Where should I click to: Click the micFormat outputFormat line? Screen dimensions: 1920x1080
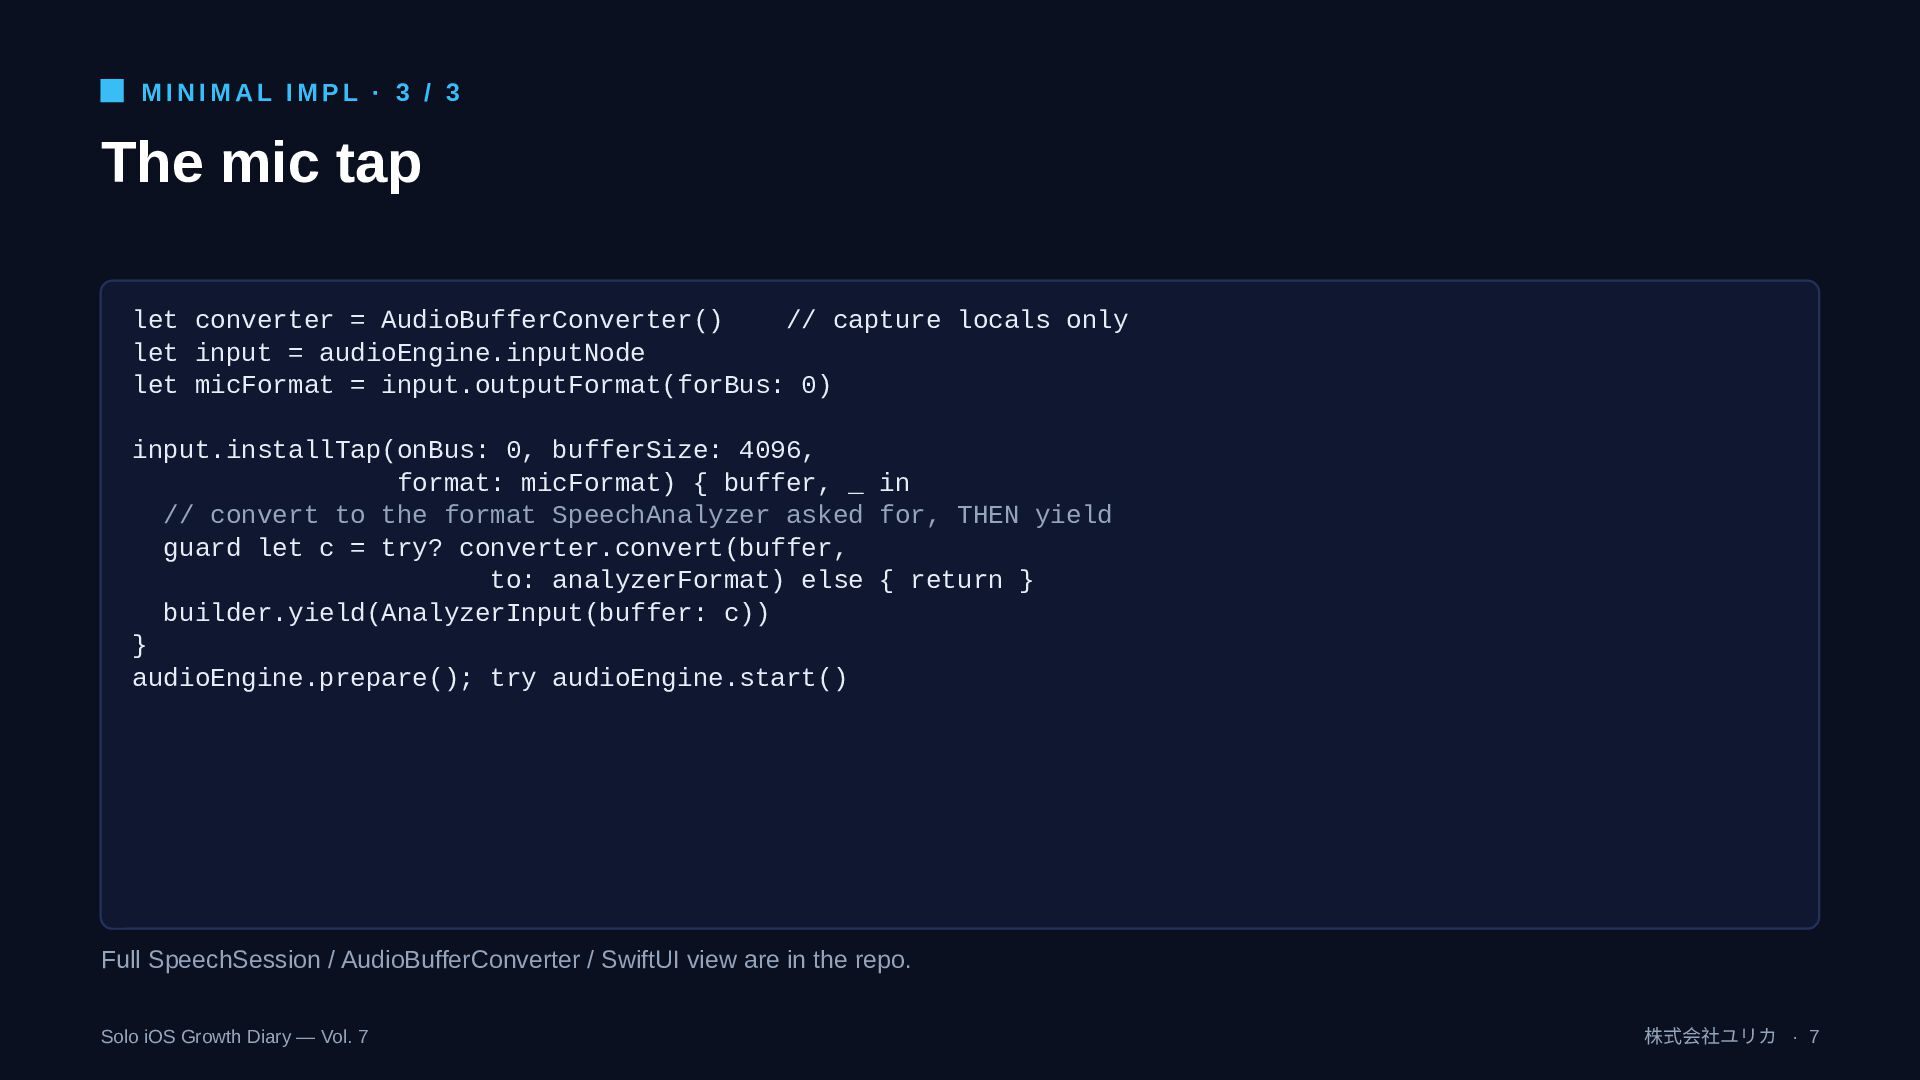482,385
